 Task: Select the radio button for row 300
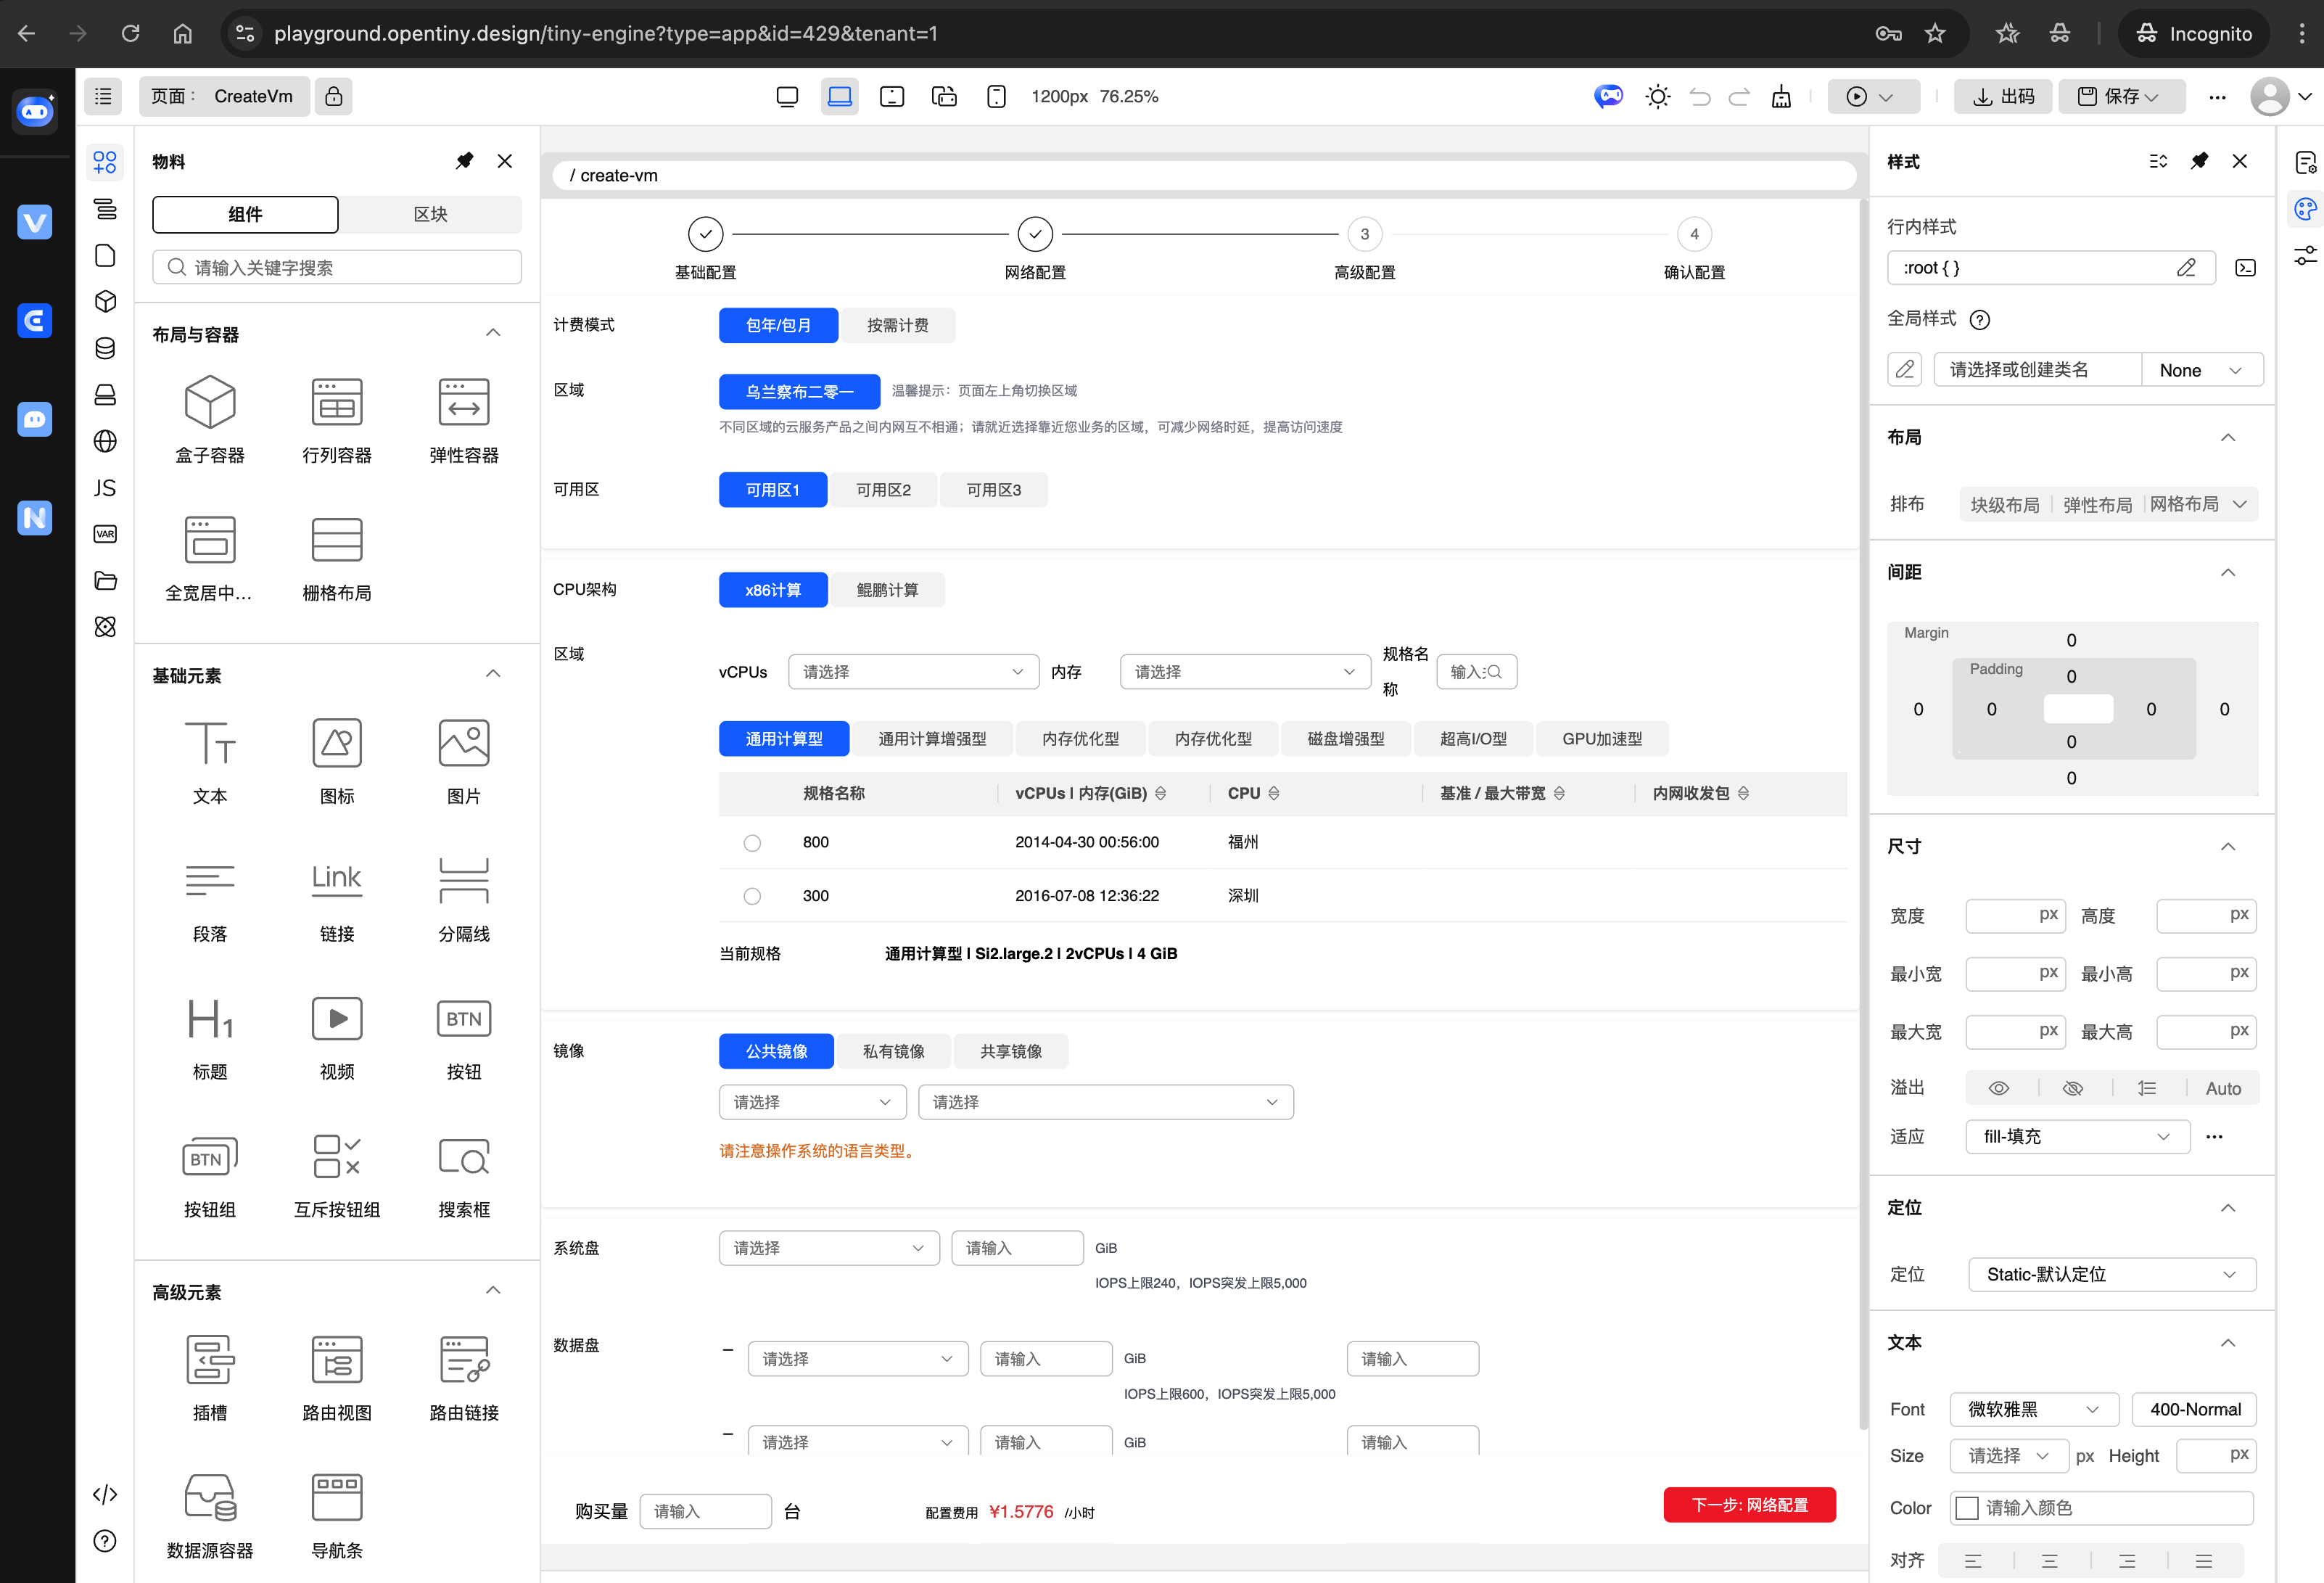pyautogui.click(x=752, y=896)
